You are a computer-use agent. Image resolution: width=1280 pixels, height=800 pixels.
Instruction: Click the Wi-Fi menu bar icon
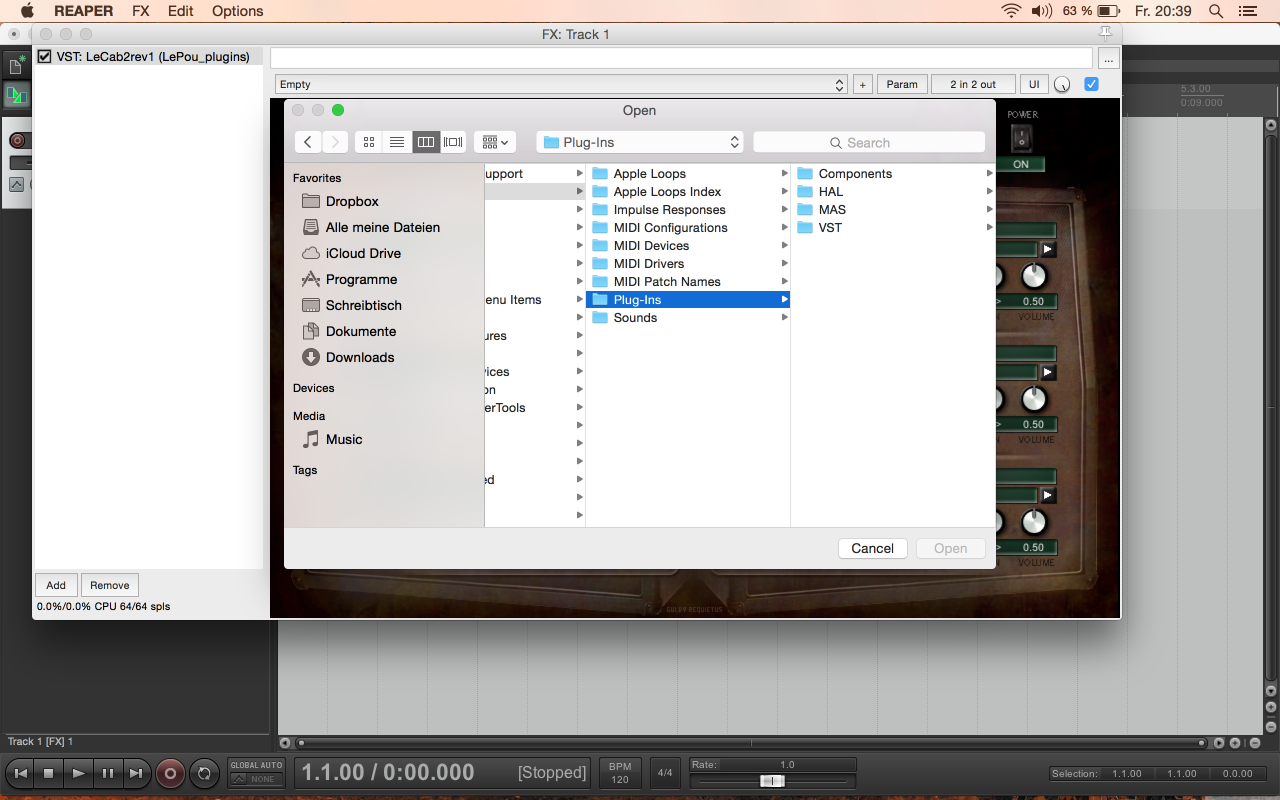click(x=1011, y=11)
